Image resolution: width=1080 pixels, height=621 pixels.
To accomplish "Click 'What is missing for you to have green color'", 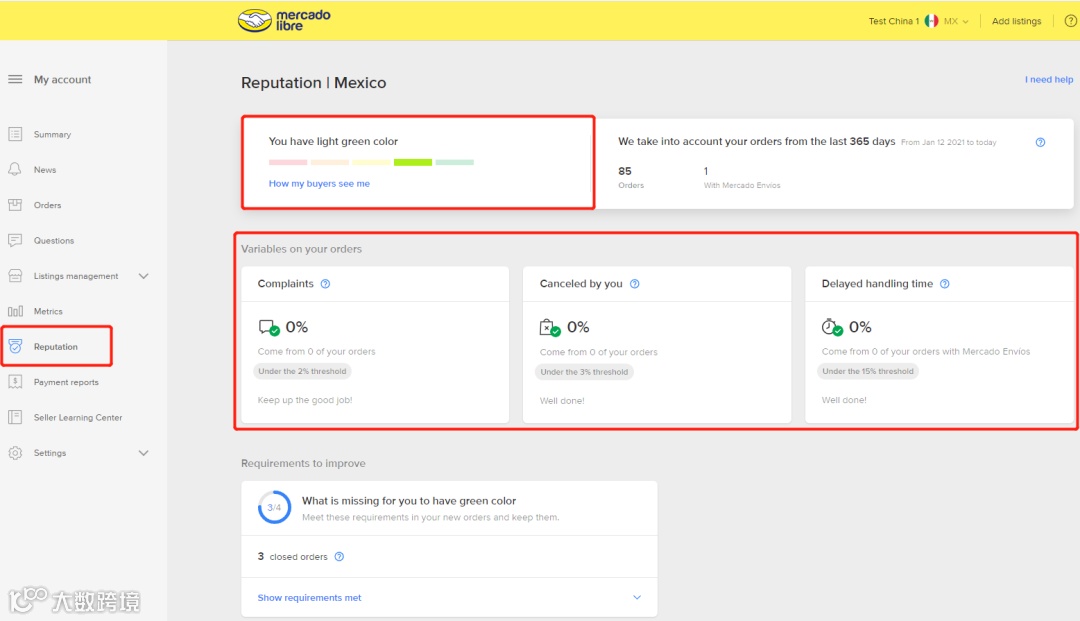I will (x=408, y=501).
